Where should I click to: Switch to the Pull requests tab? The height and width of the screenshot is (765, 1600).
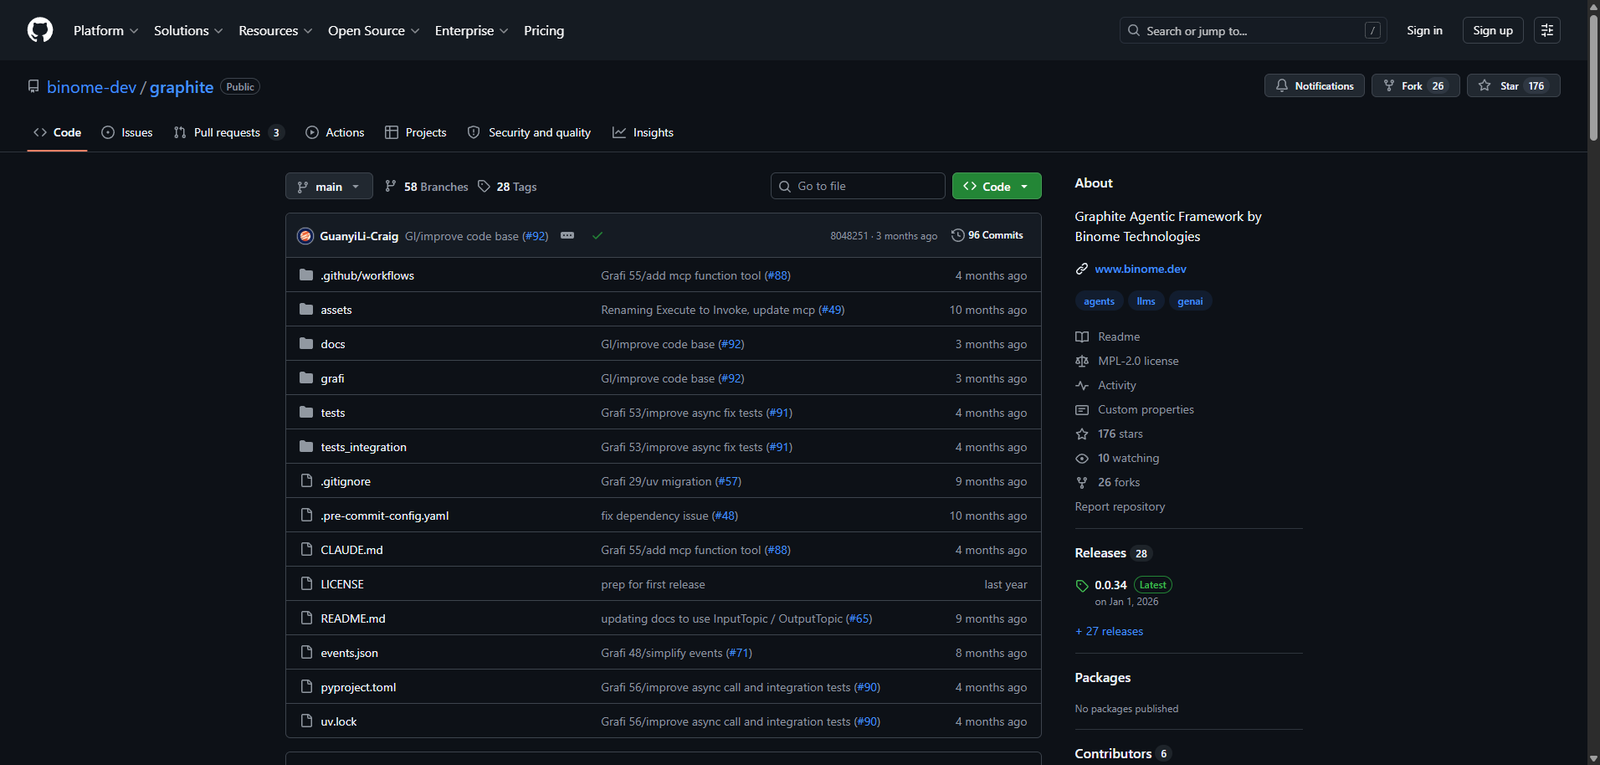click(227, 133)
